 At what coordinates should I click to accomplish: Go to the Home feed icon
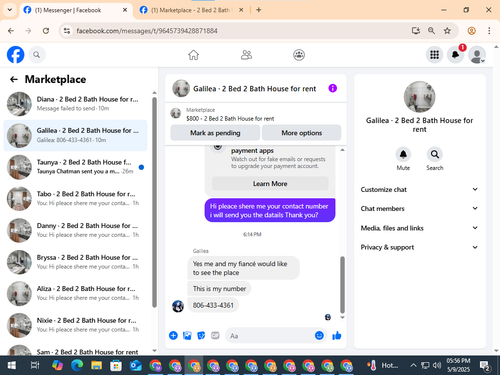[x=193, y=55]
